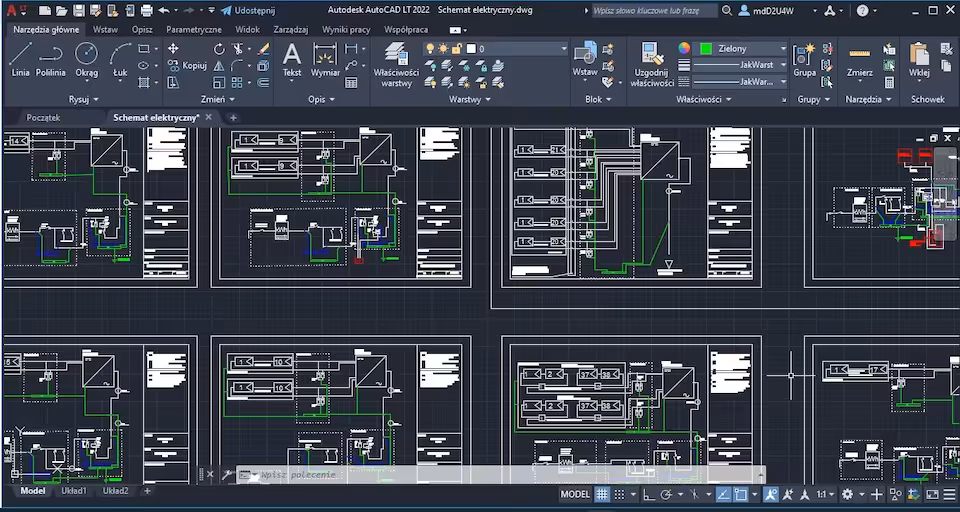Toggle the layer lock padlock icon
This screenshot has height=512, width=960.
[456, 48]
